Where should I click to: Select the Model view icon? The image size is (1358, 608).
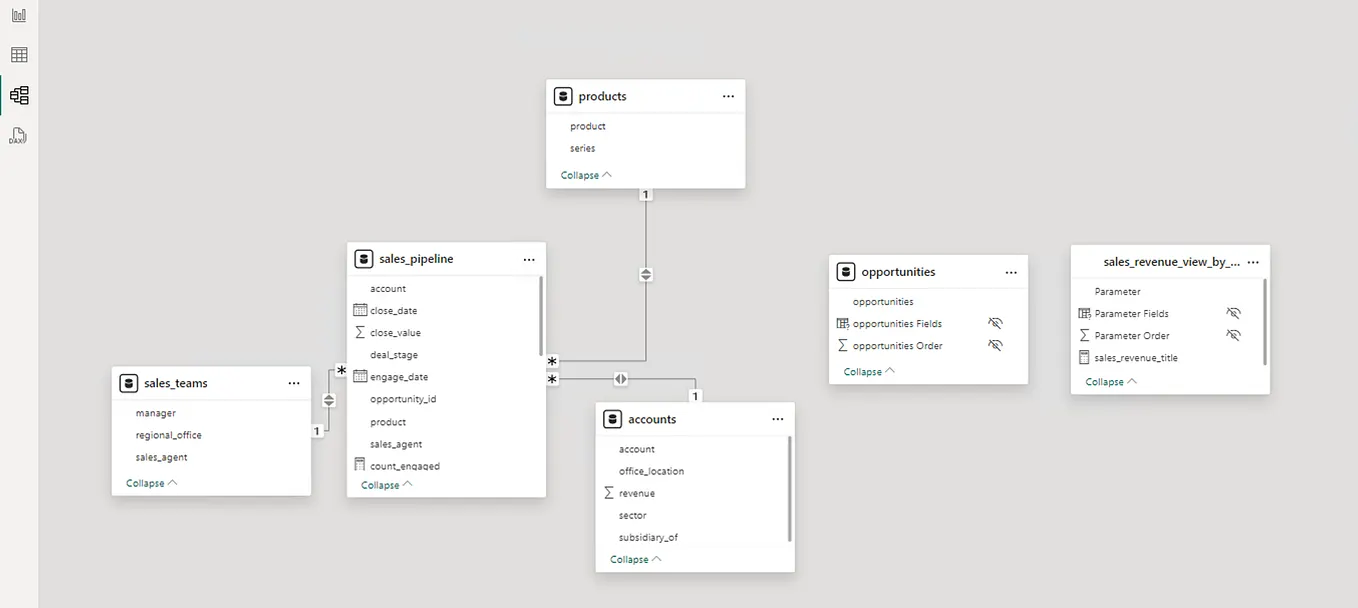click(18, 95)
